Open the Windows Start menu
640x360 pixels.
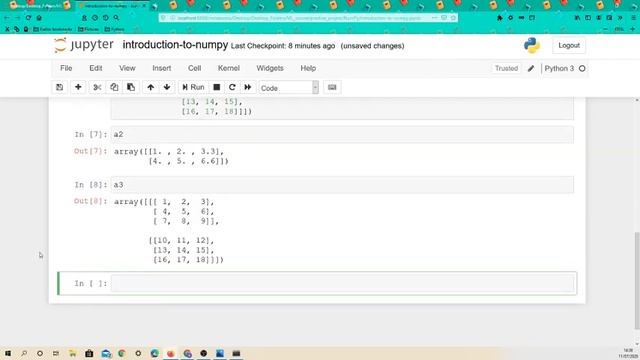[x=8, y=353]
